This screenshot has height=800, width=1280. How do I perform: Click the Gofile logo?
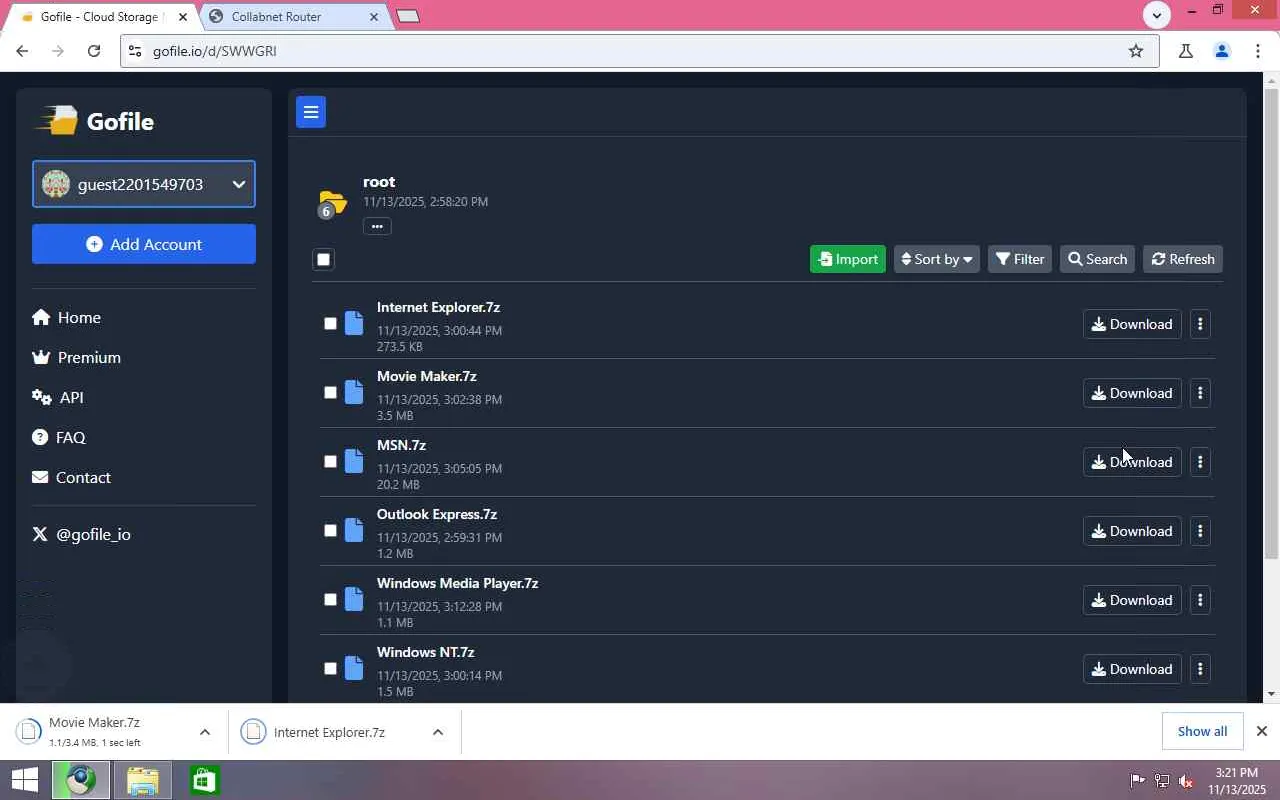pos(95,121)
